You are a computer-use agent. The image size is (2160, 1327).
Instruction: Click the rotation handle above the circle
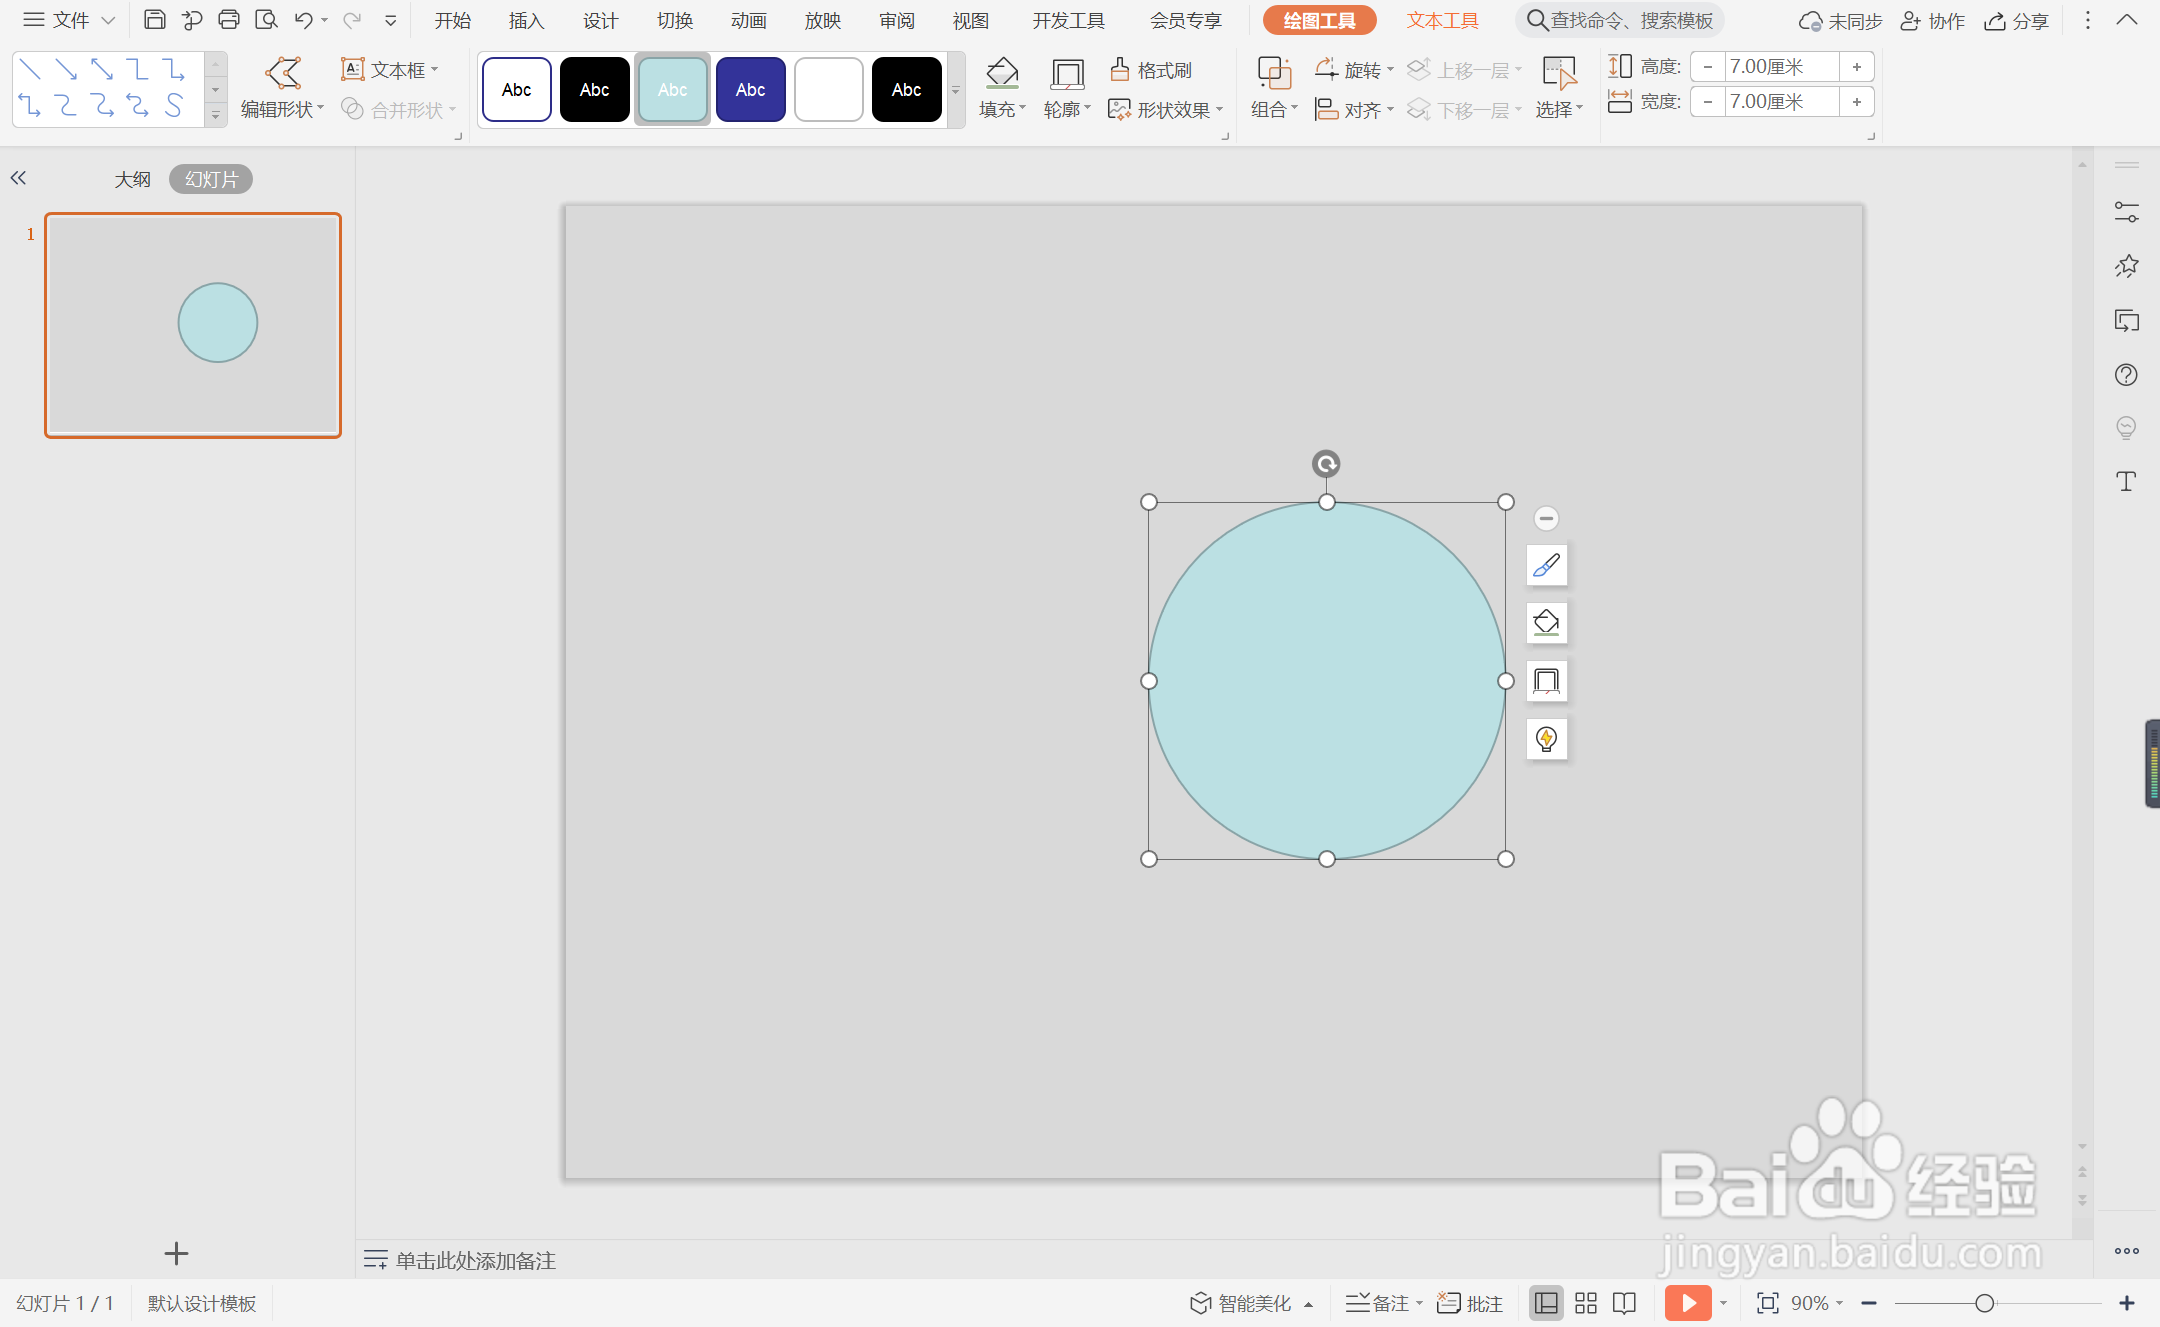point(1326,464)
